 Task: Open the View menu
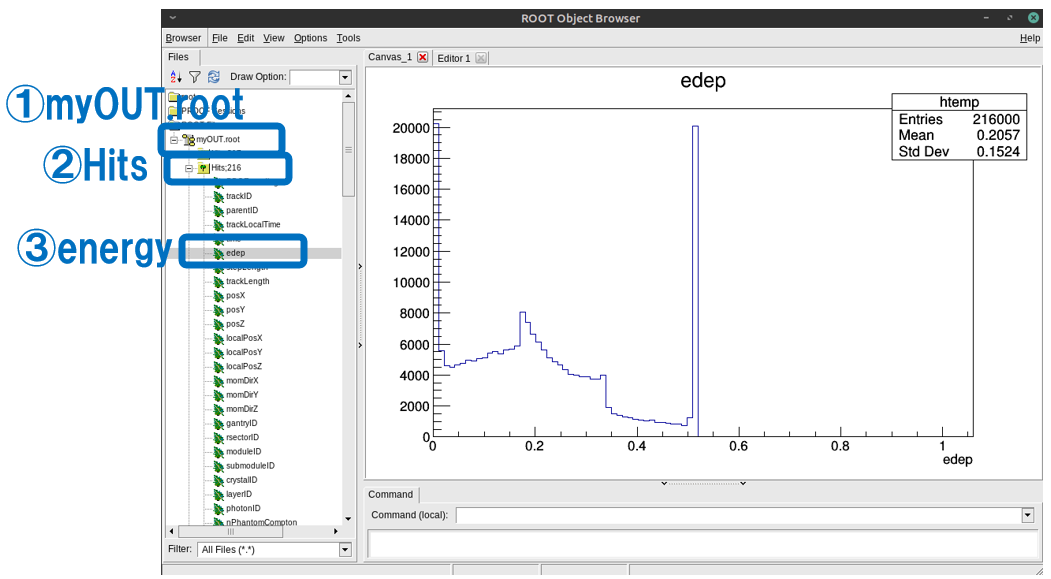click(273, 38)
